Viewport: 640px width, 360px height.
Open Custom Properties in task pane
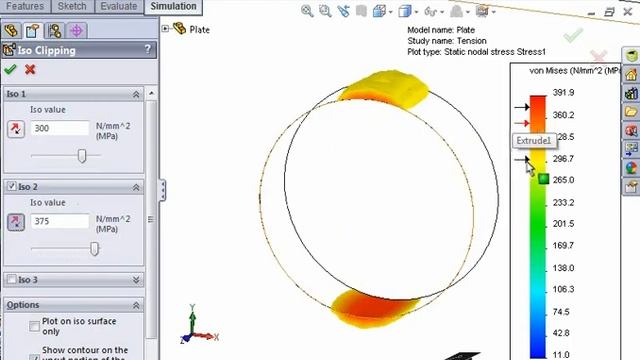pos(631,187)
